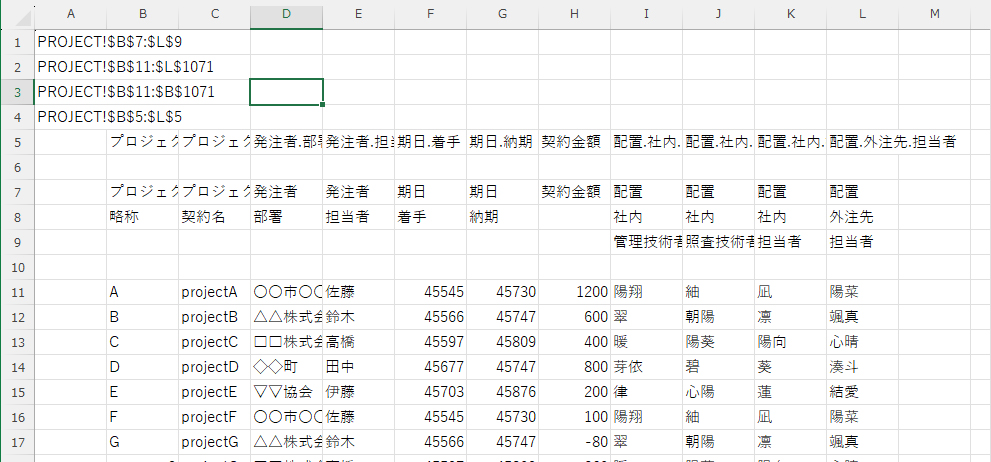
Task: Click the 45877 date value's neighbor 45876 cell
Action: tap(502, 390)
